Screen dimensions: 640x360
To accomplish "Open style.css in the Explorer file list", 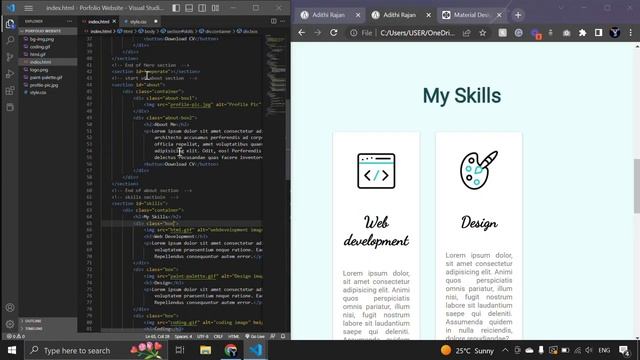I will (38, 93).
